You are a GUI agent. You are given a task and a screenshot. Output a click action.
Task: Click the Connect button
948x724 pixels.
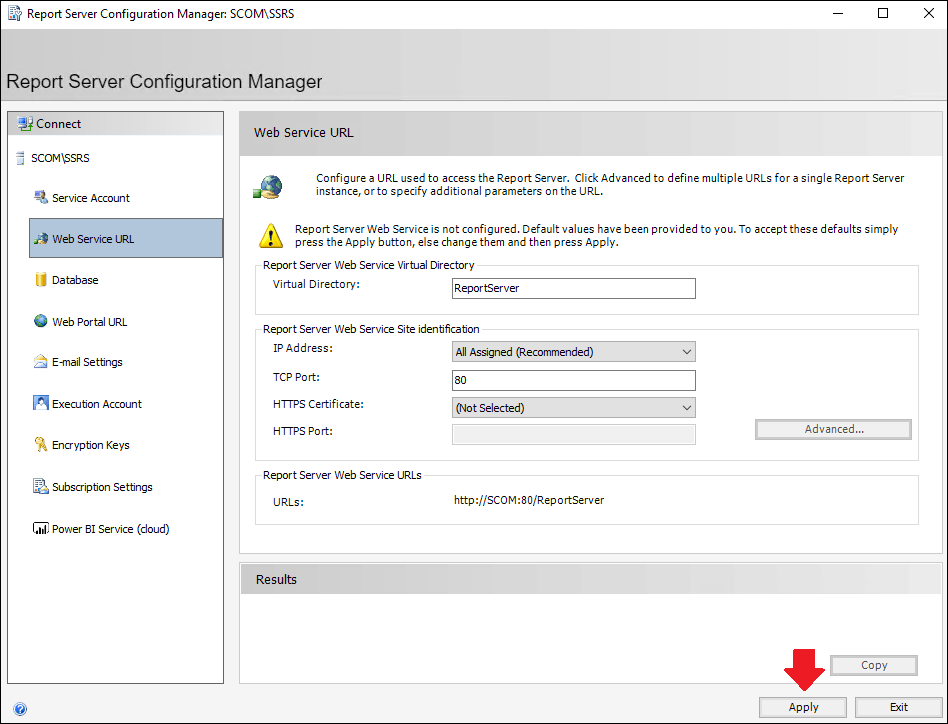[115, 124]
